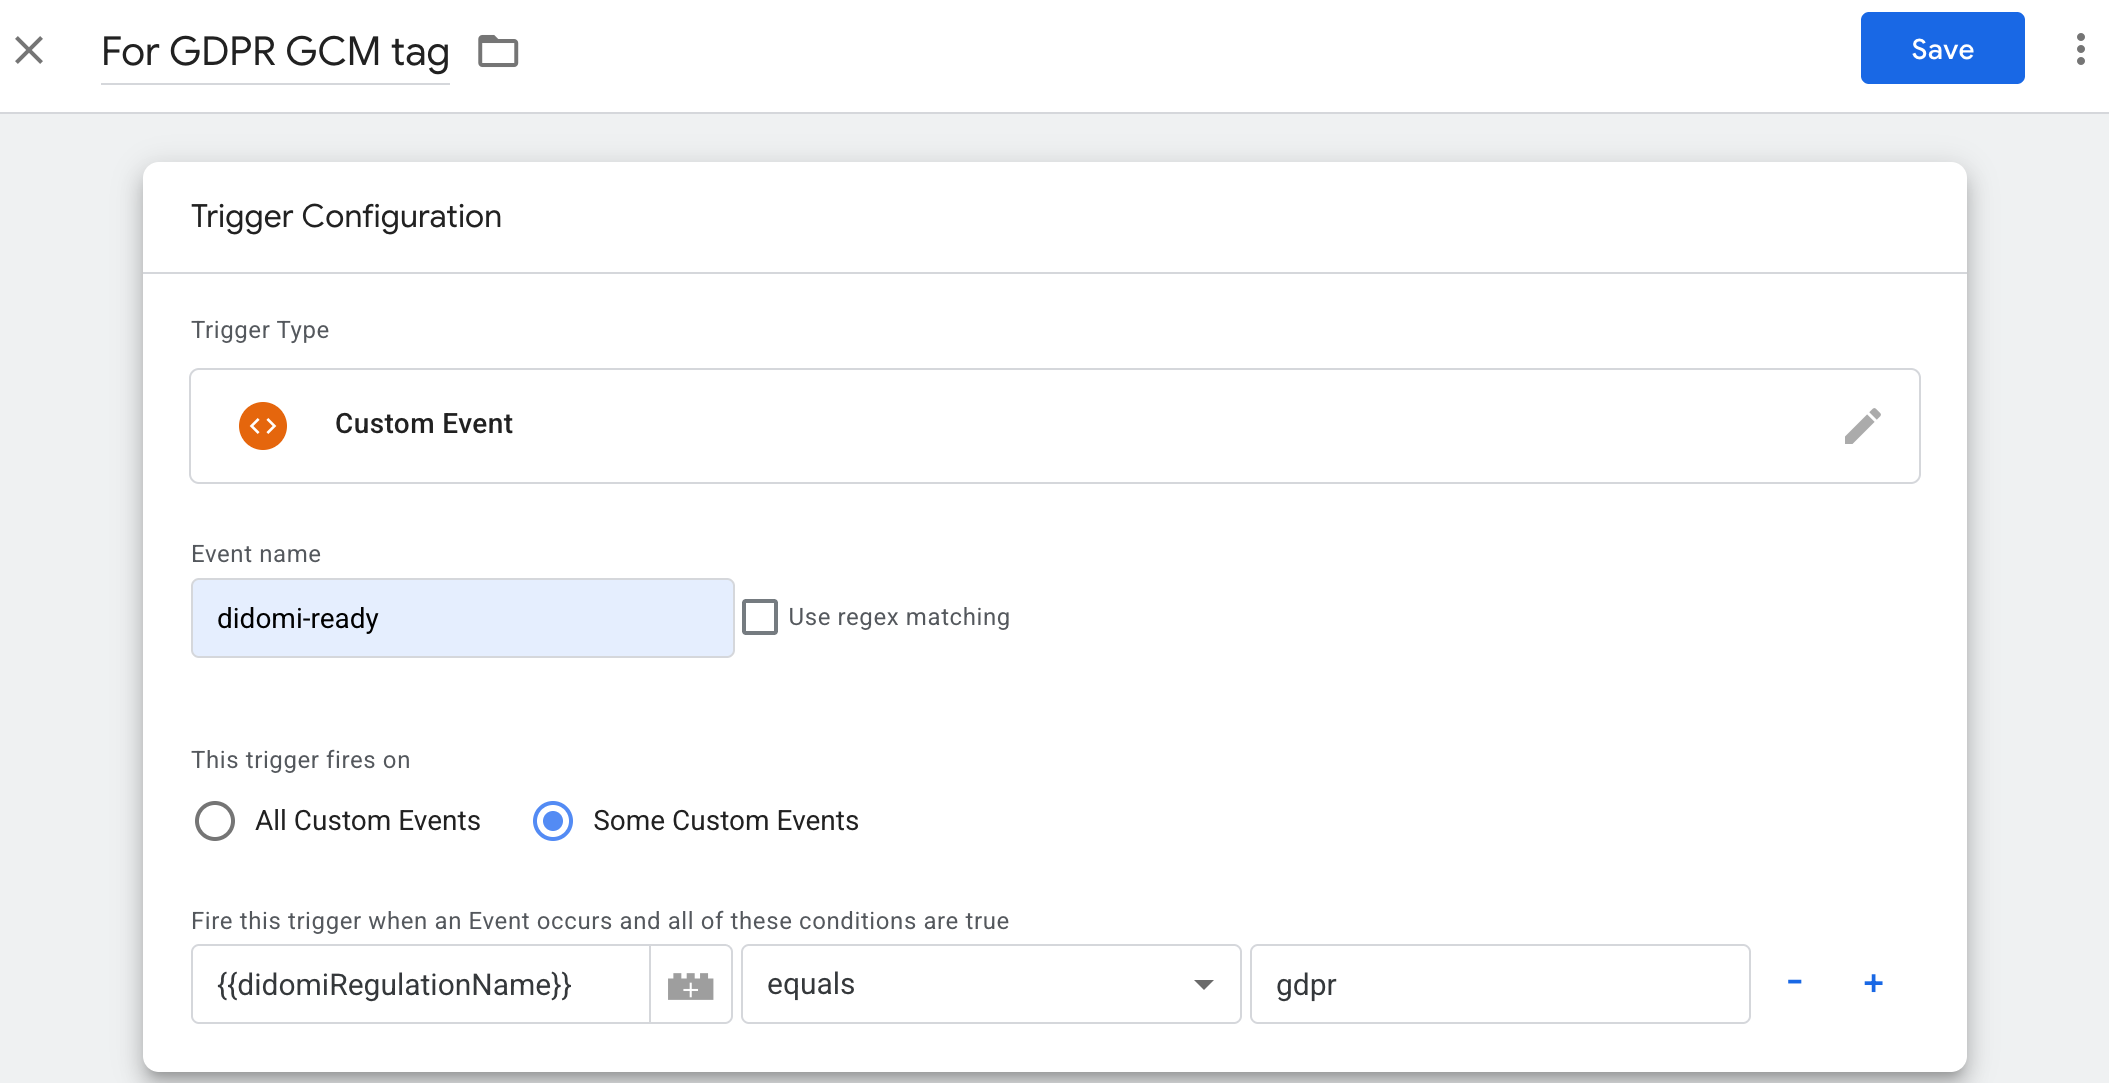Open the three-dot more actions menu
Screen dimensions: 2109x1083
pos(2080,49)
